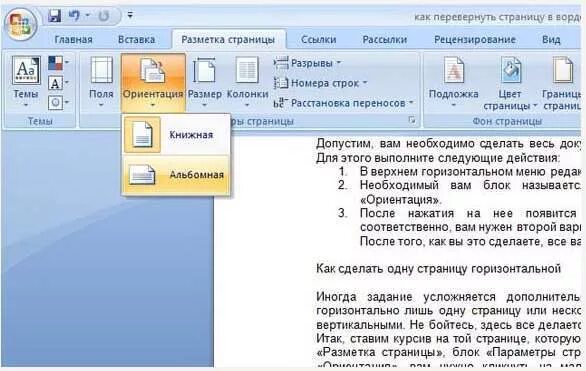Open the Разрывы breaks menu
Viewport: 586px width, 371px height.
coord(307,63)
